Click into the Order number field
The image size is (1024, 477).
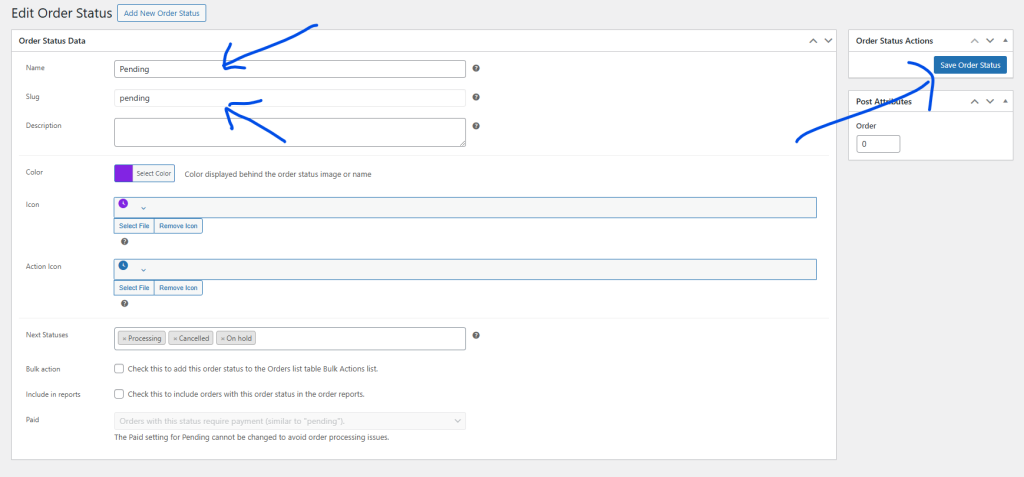click(878, 144)
